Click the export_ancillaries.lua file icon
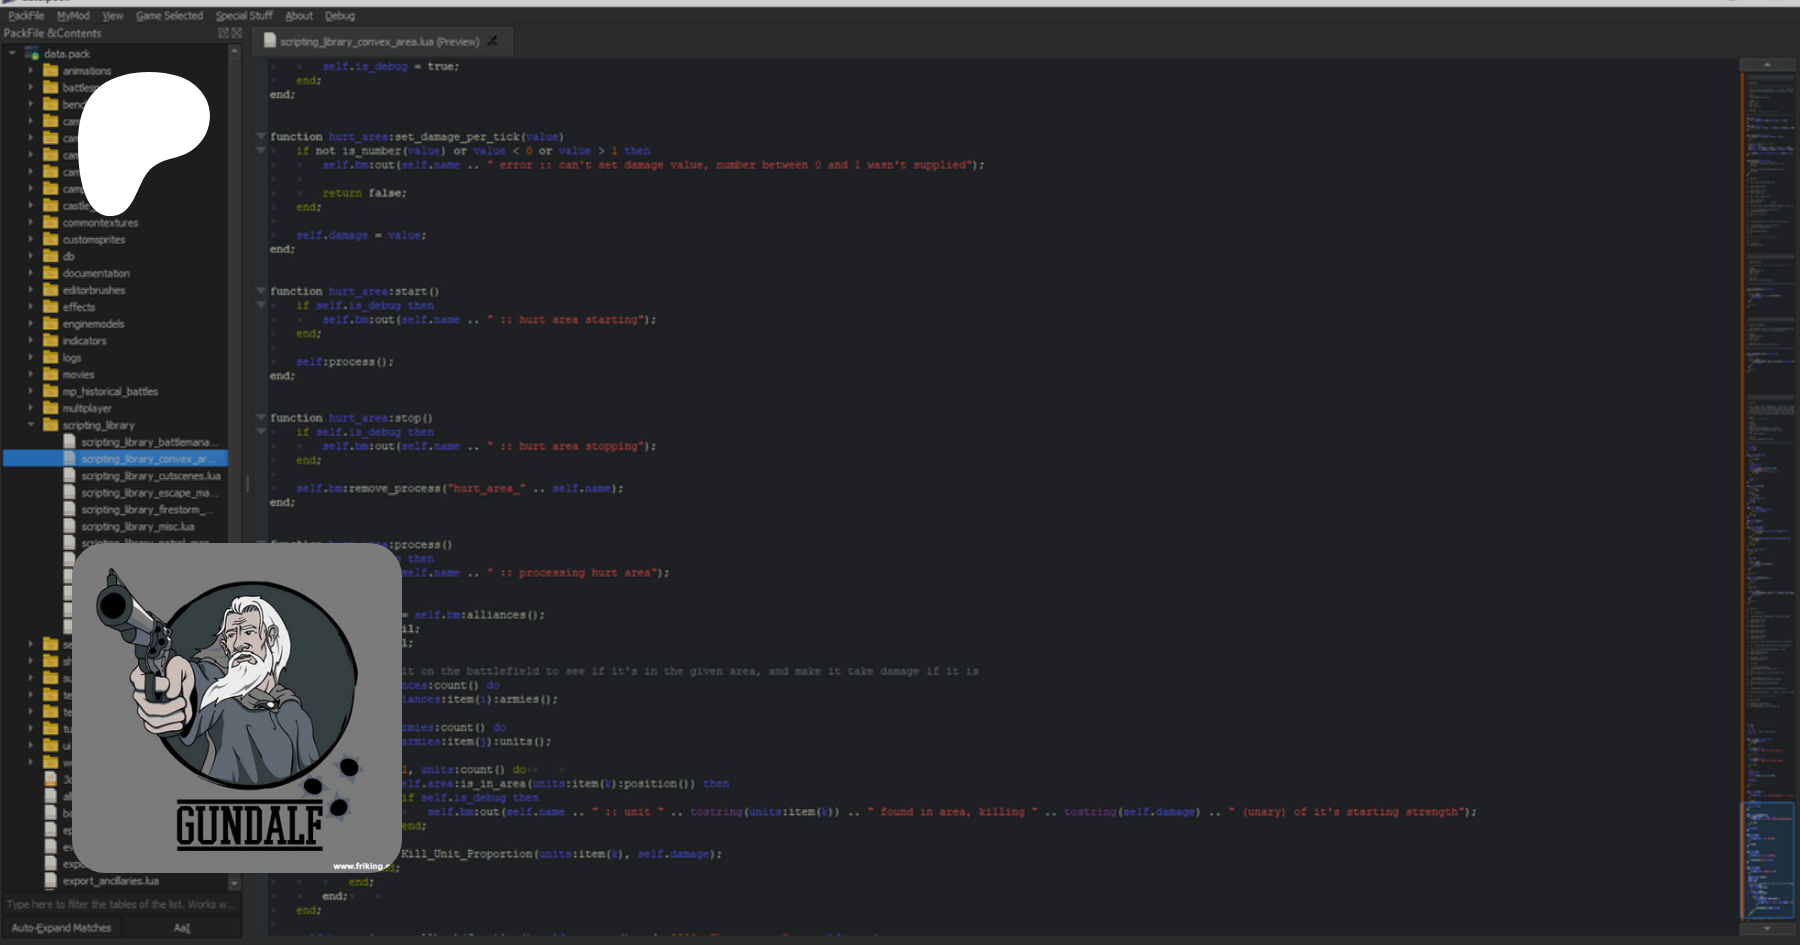 click(51, 881)
